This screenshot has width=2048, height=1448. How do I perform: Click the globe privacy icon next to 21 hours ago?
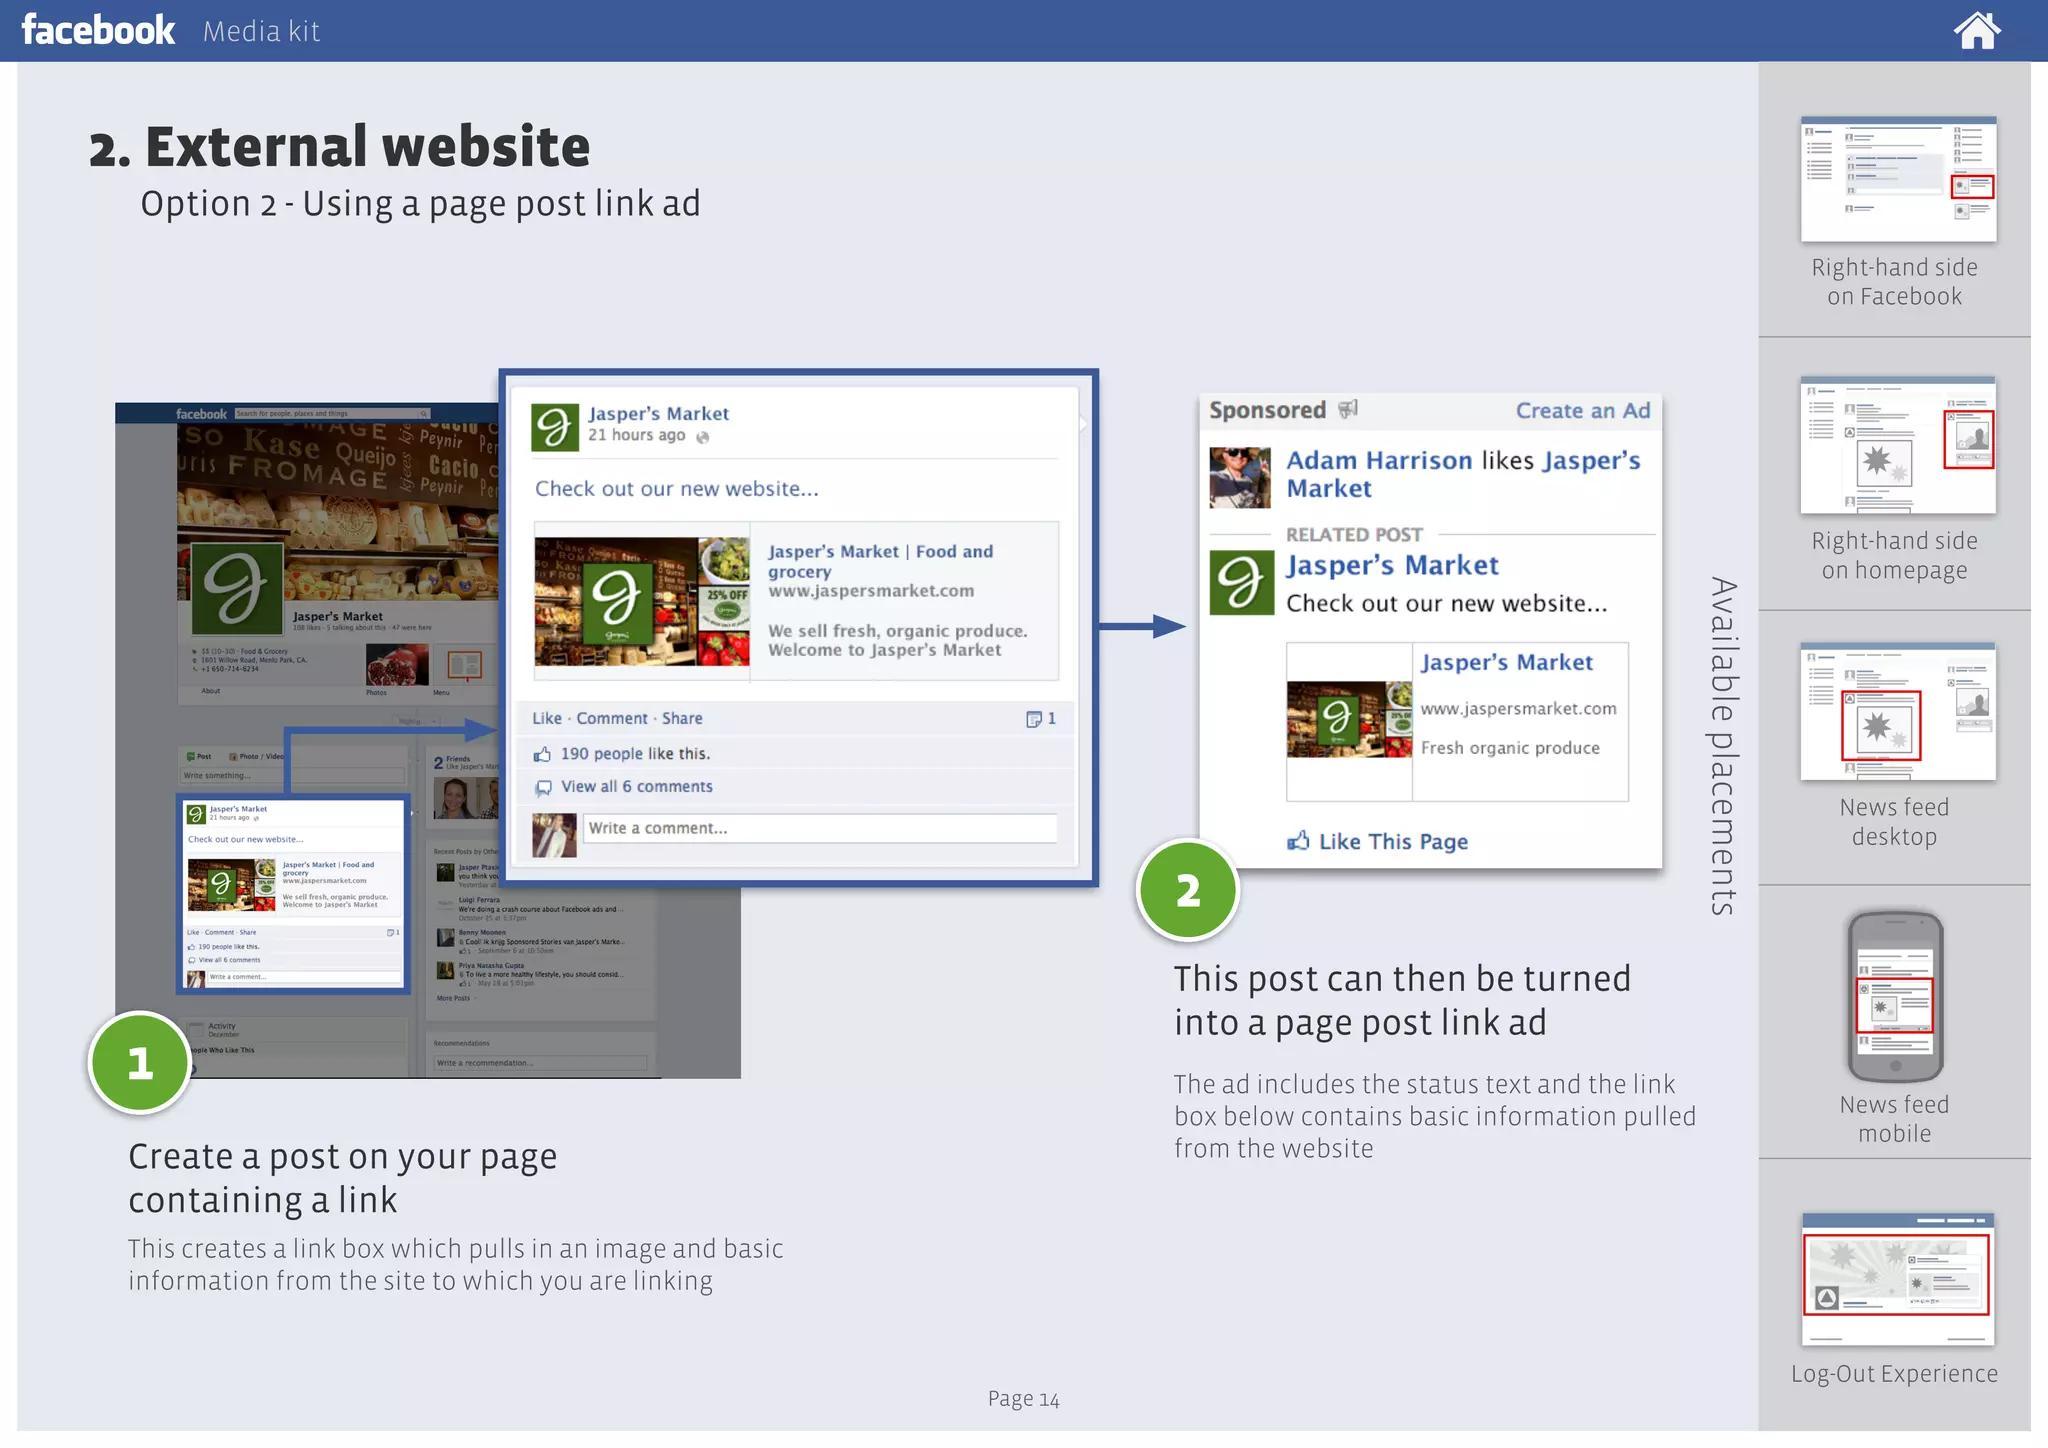pyautogui.click(x=702, y=437)
